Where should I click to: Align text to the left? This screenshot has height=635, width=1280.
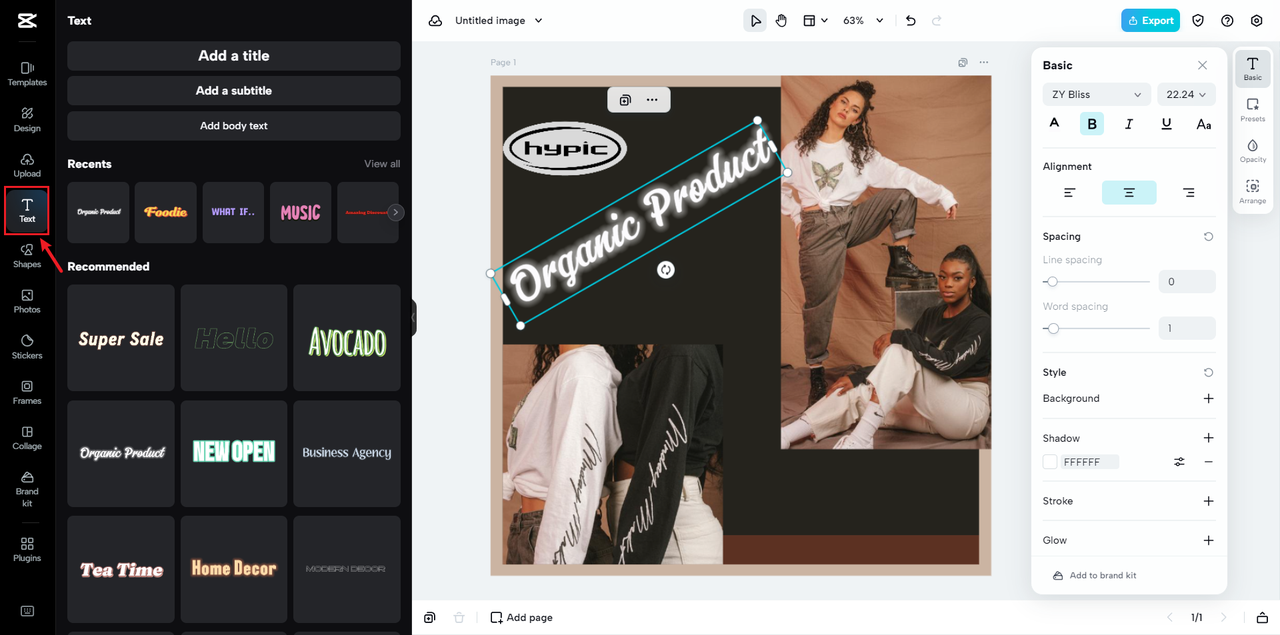(x=1070, y=192)
